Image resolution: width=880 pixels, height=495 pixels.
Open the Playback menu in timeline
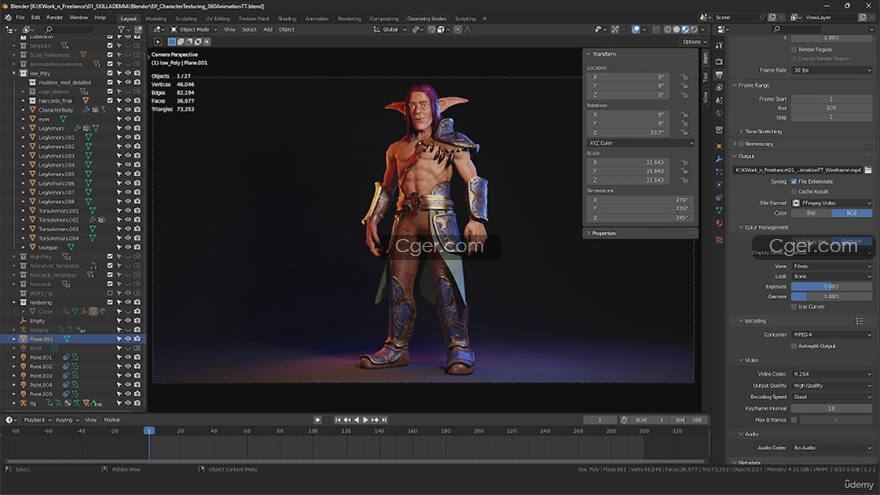coord(36,420)
